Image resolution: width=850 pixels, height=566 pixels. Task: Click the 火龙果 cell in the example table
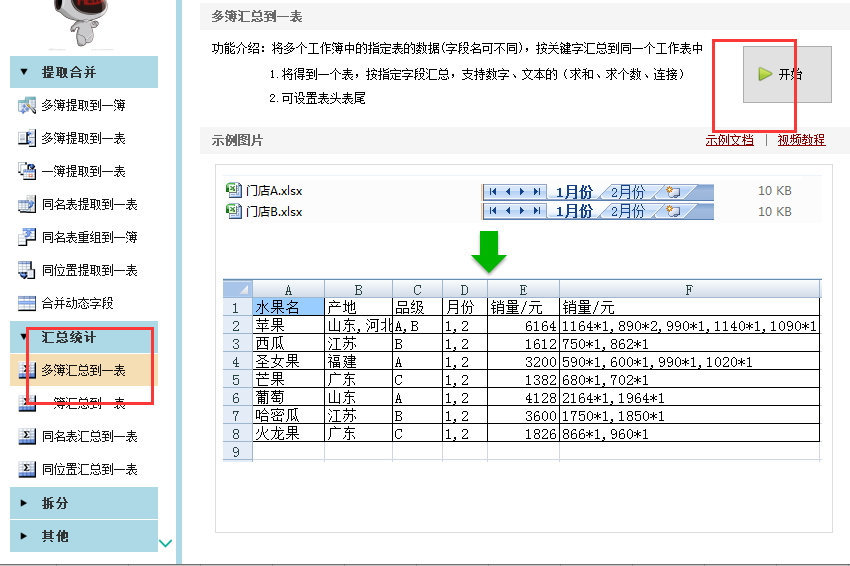click(x=288, y=434)
